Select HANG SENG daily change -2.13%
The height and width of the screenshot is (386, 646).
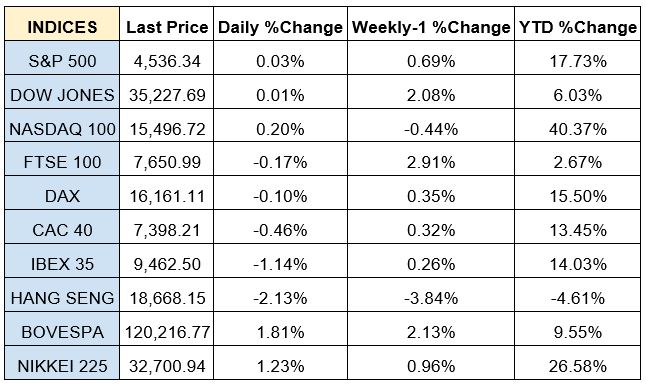tap(280, 298)
